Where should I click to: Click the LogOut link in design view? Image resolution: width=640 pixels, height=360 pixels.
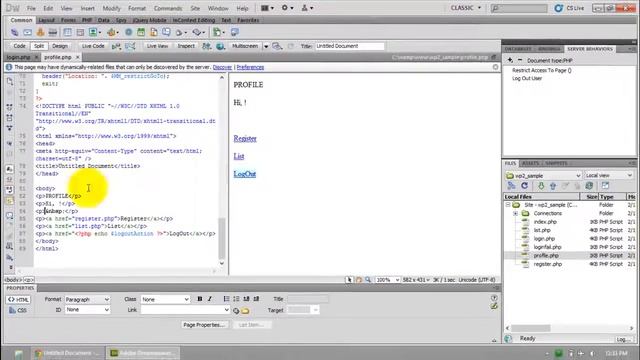244,174
